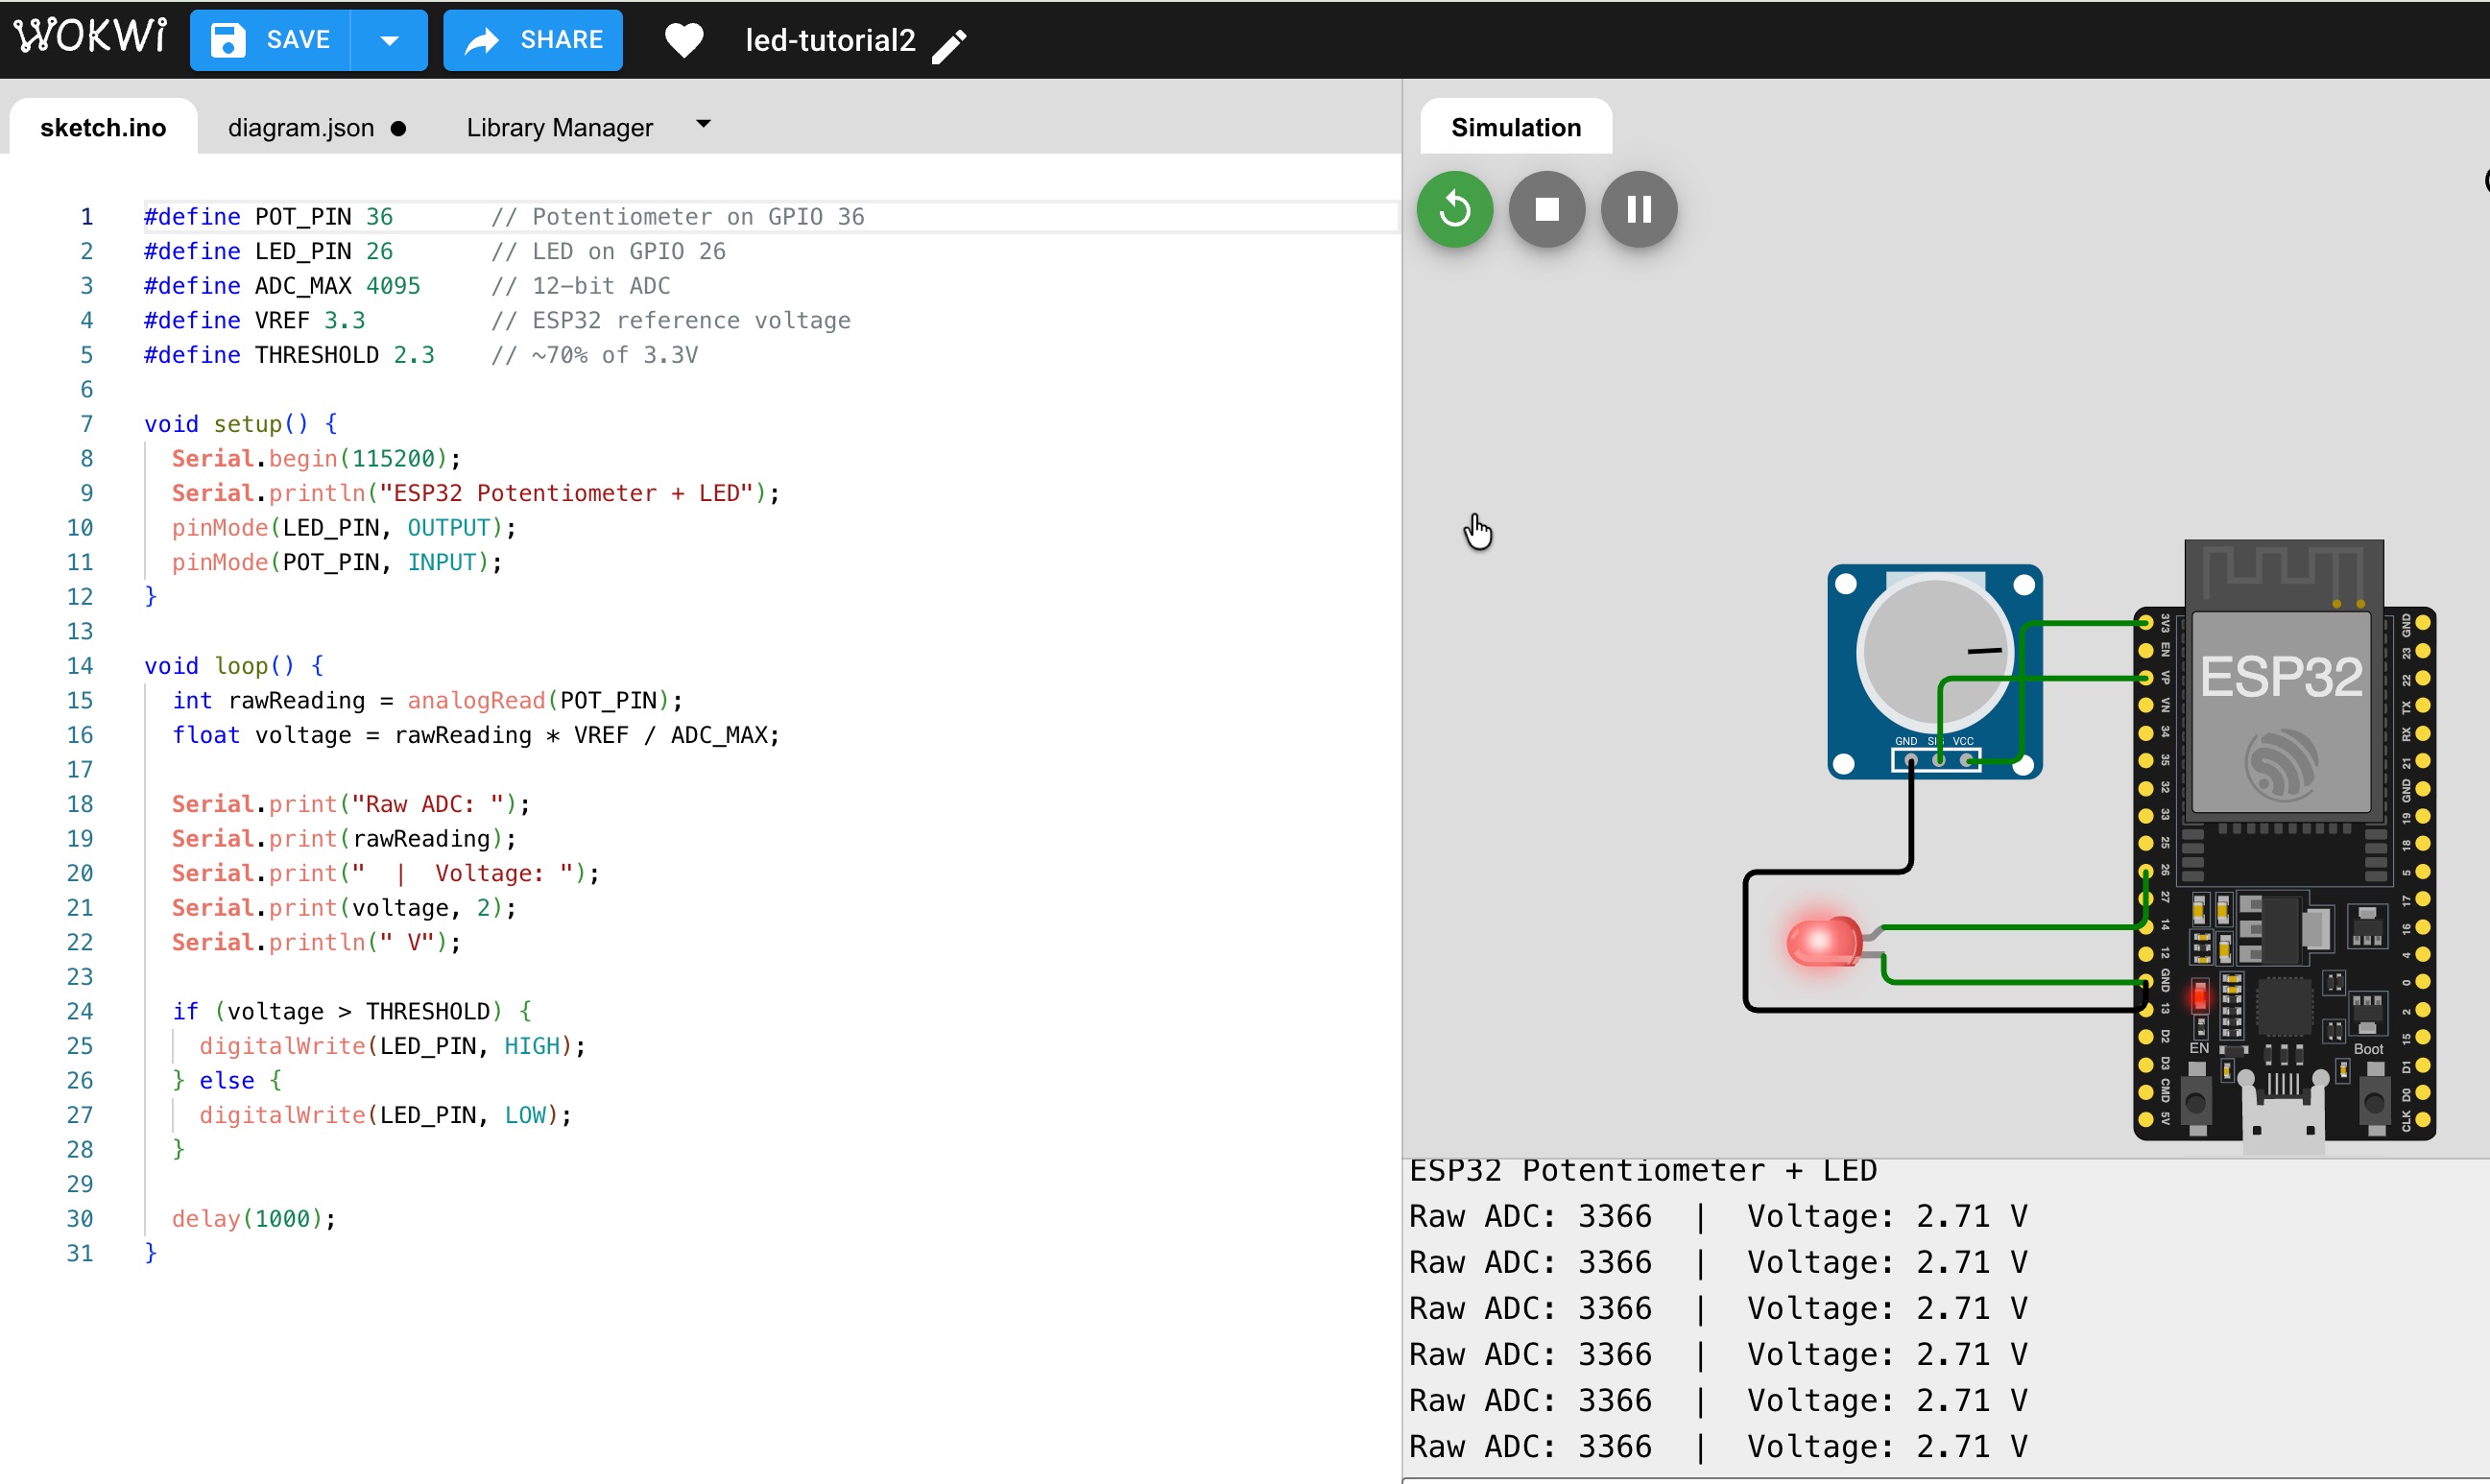Click the SAVE button
The width and height of the screenshot is (2490, 1484).
click(271, 40)
